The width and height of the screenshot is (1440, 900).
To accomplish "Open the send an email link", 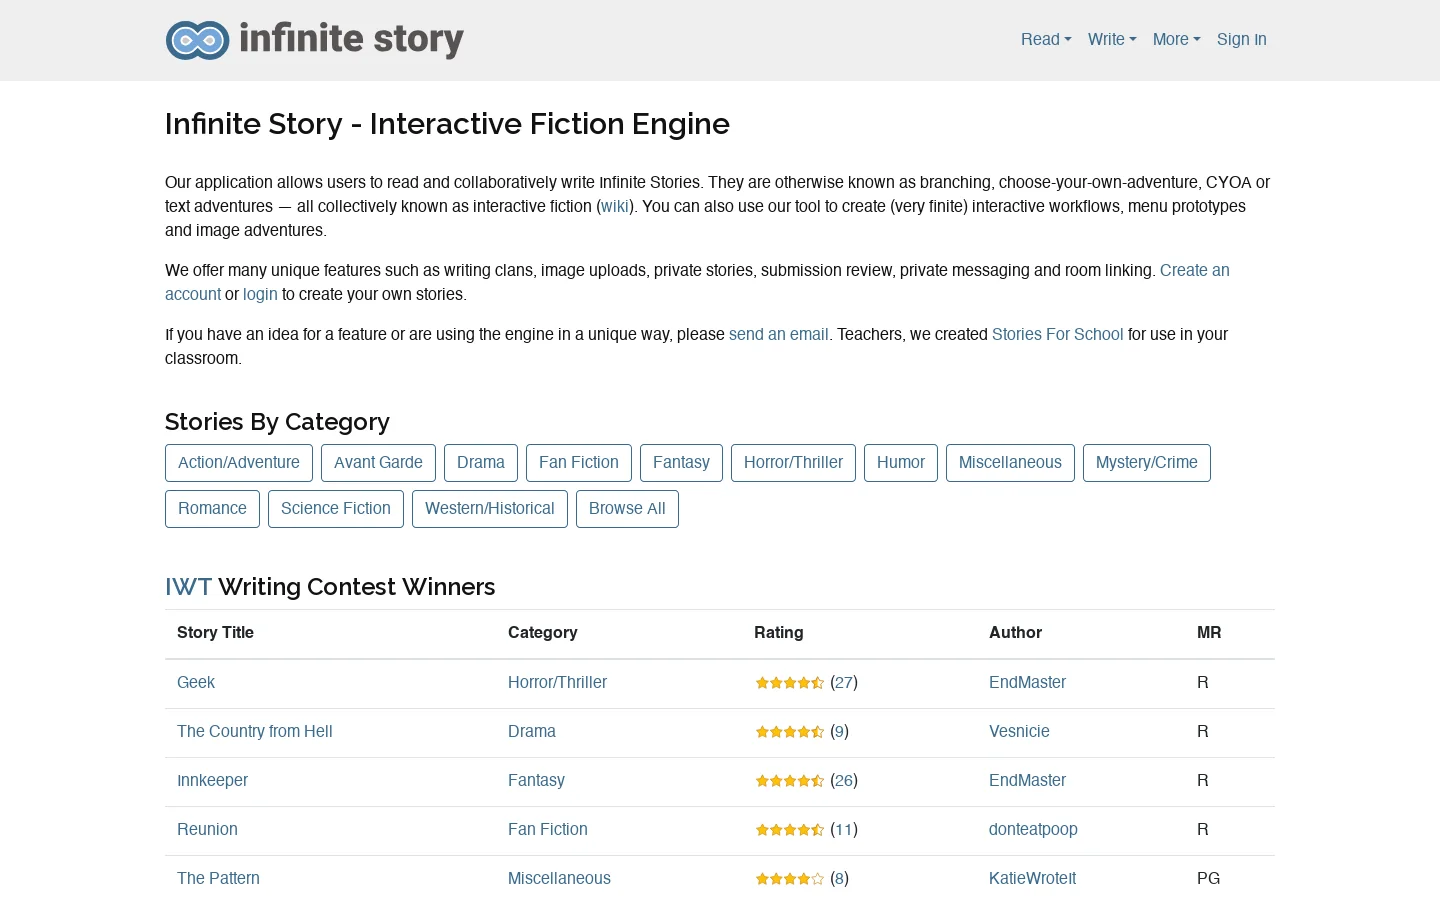I will pyautogui.click(x=778, y=334).
